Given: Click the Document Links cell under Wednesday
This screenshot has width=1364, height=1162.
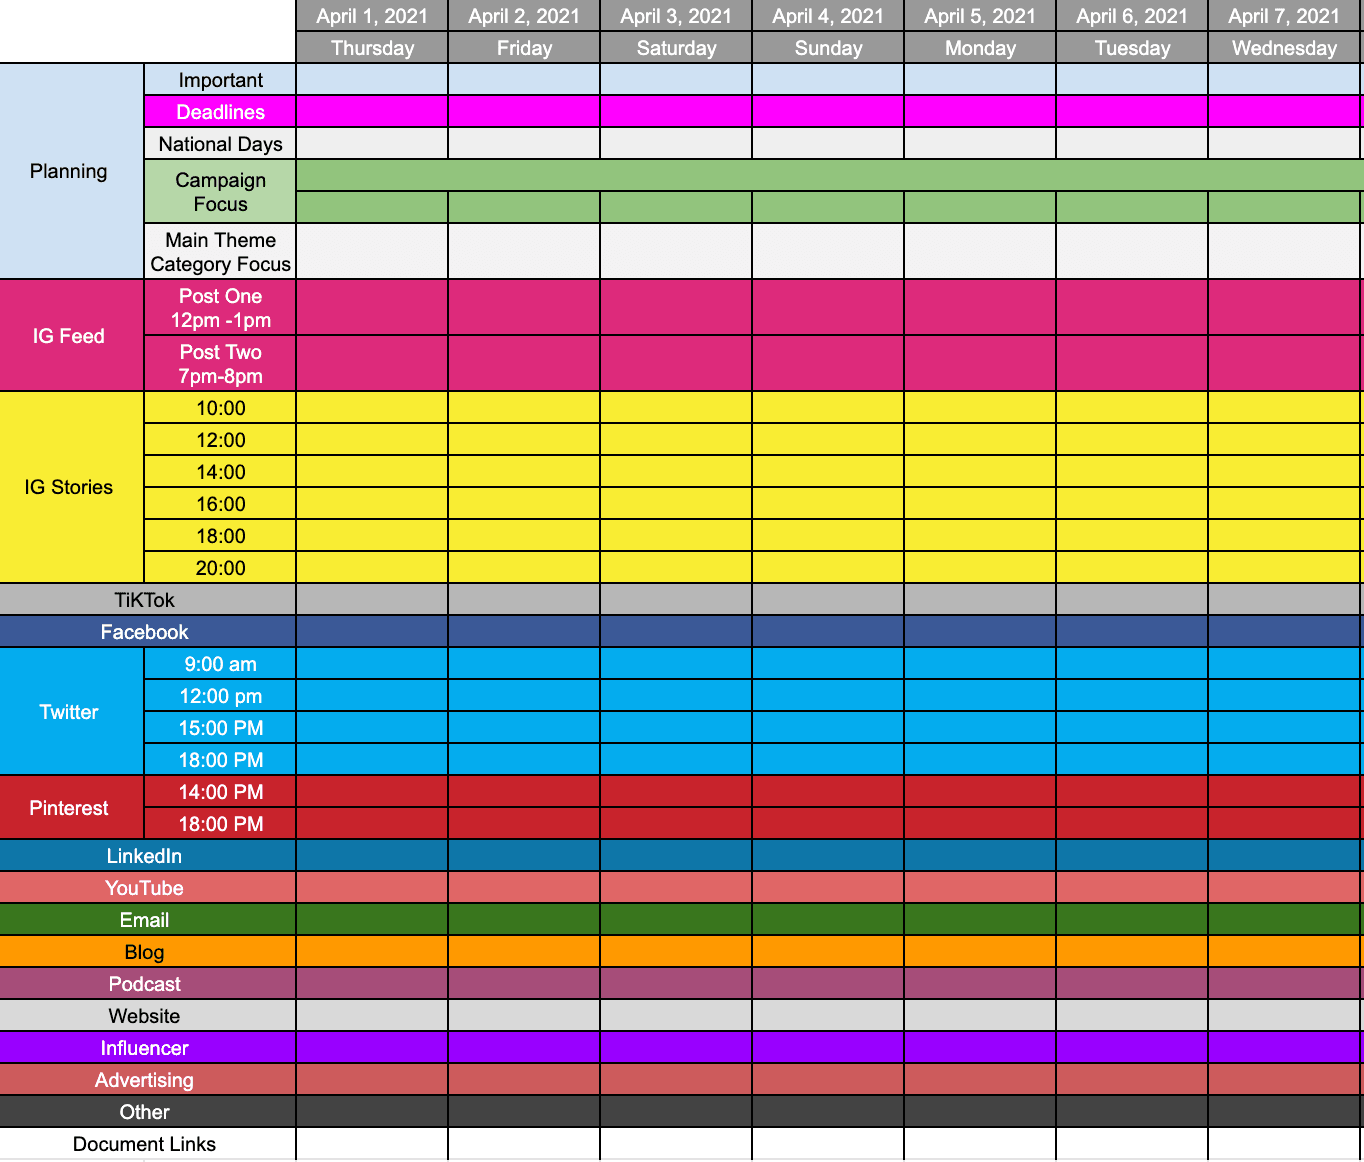Looking at the screenshot, I should click(x=1284, y=1143).
